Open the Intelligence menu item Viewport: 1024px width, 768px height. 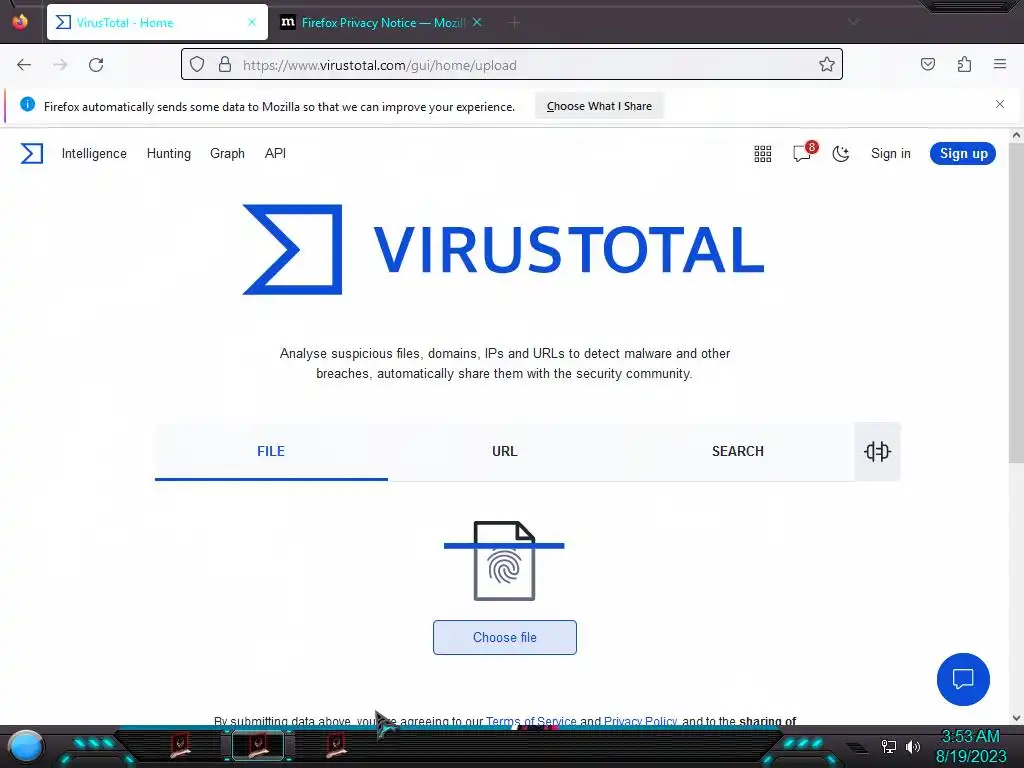(94, 153)
